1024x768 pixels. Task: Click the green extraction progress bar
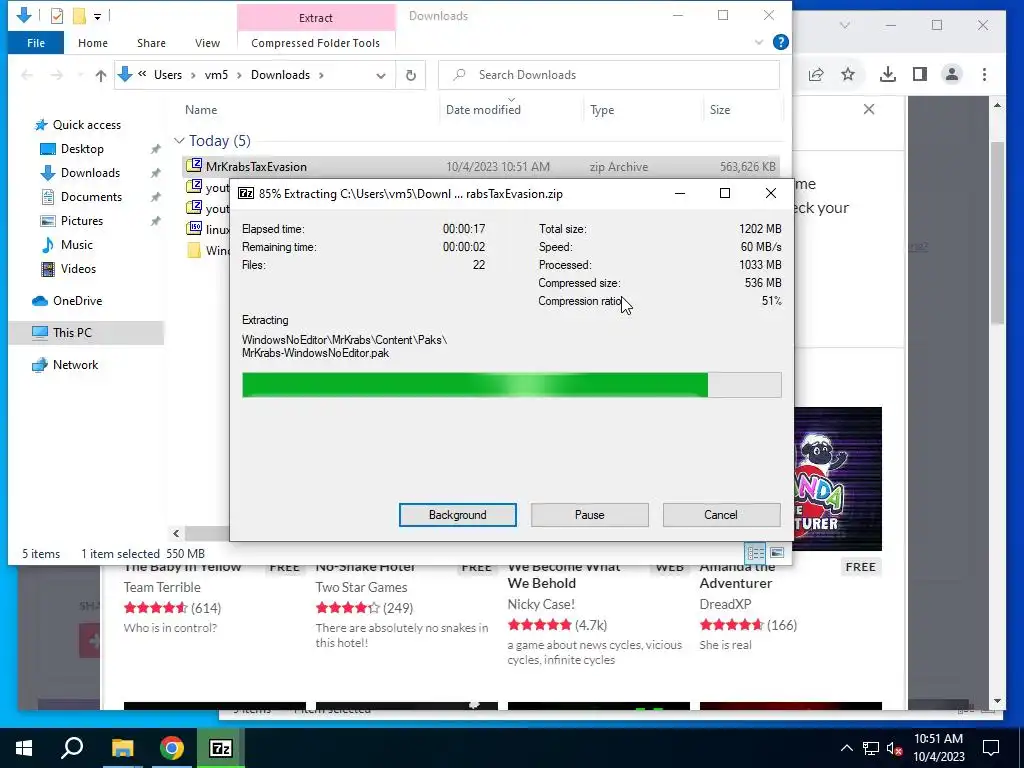(511, 385)
